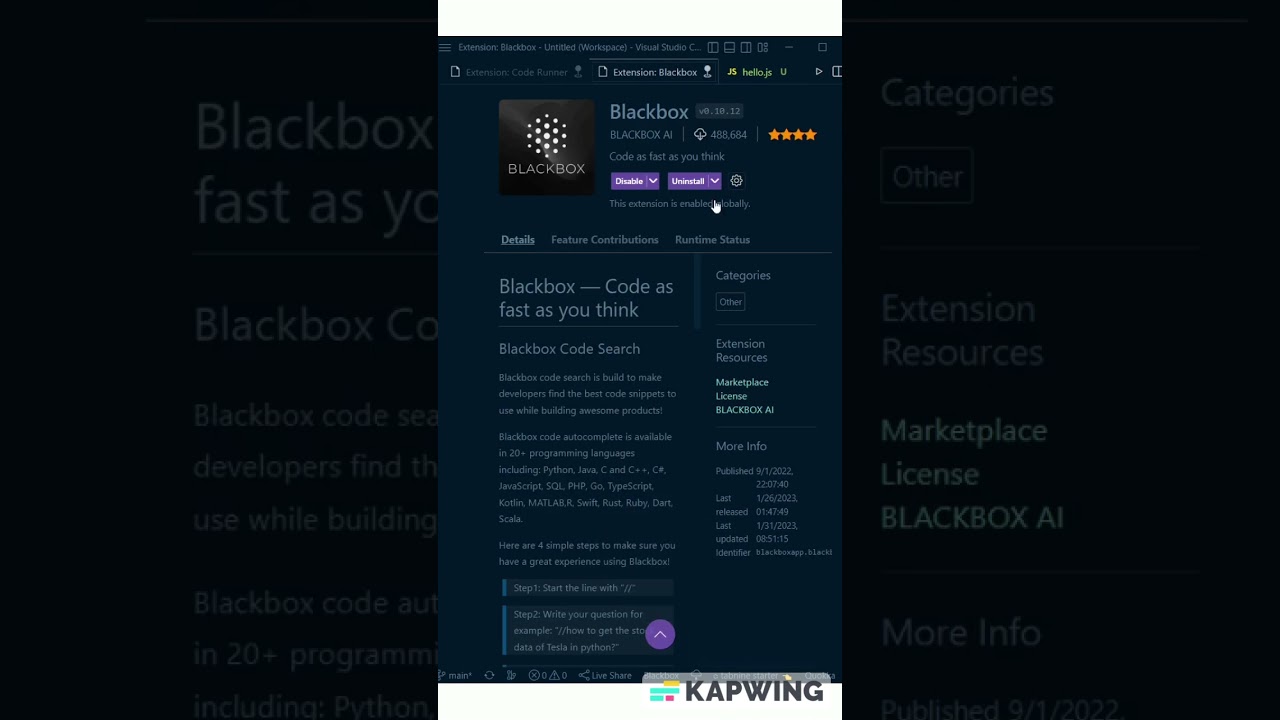1280x720 pixels.
Task: Unpin the Extension: Blackbox tab
Action: 707,72
